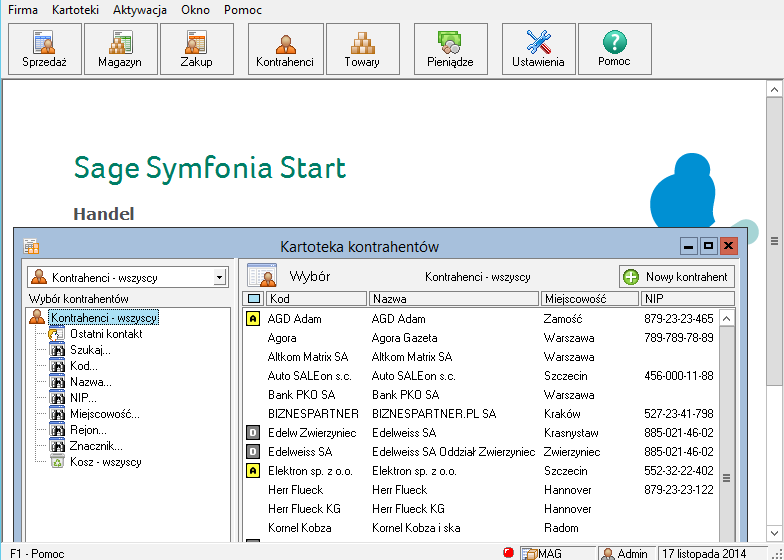Click the marker column header box
Viewport: 784px width, 560px height.
click(254, 298)
